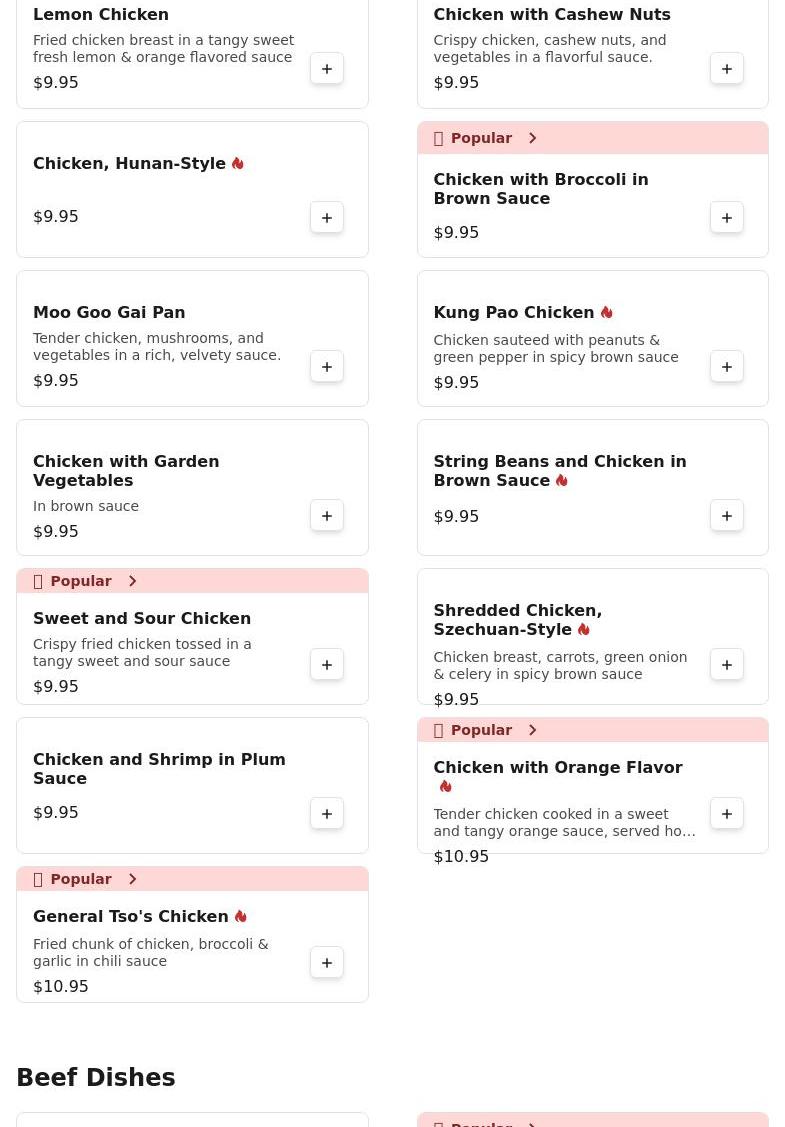Click the Beef Dishes section heading
785x1127 pixels.
96,1077
